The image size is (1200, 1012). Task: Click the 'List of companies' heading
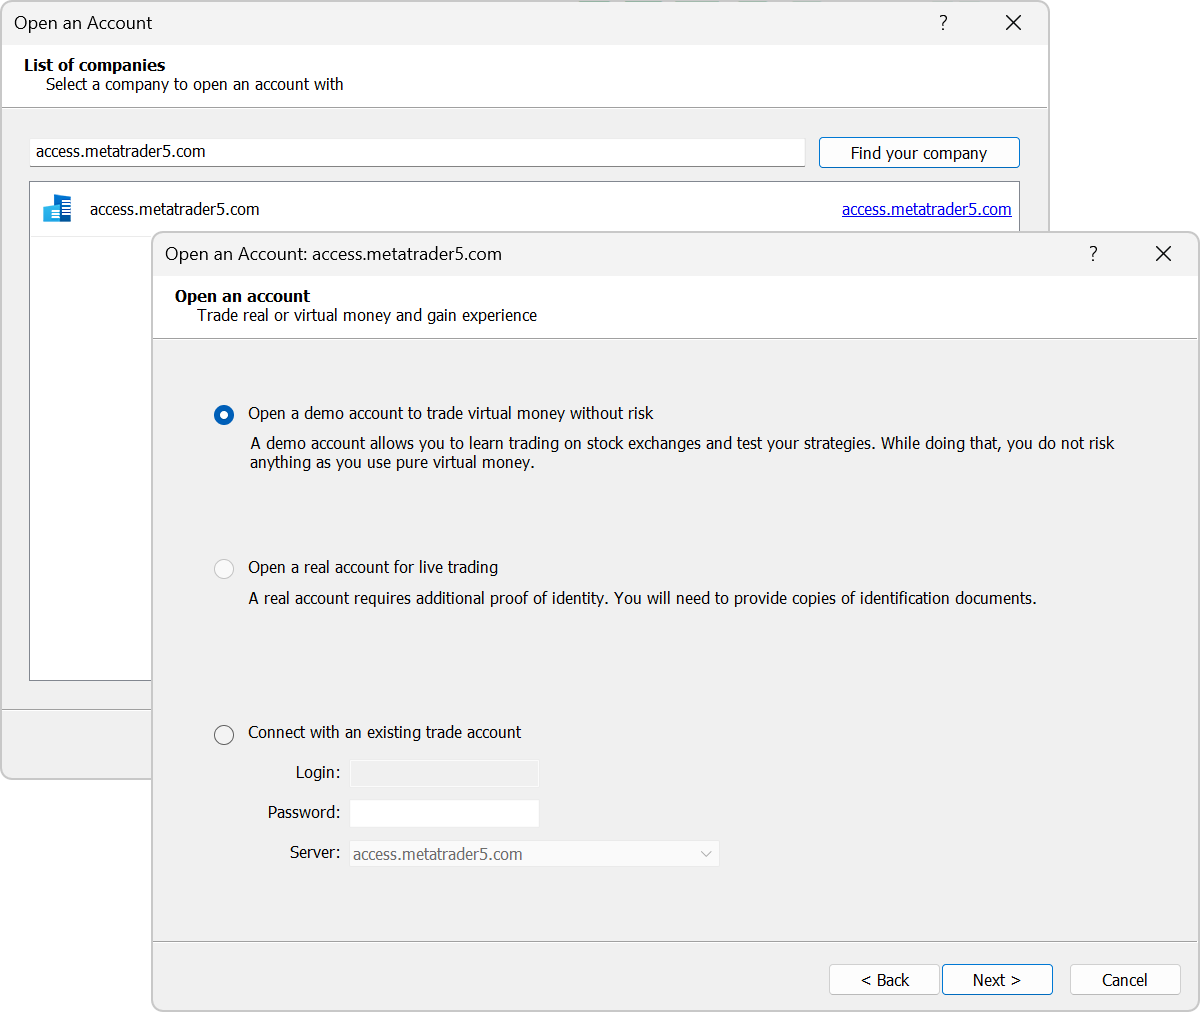tap(95, 65)
